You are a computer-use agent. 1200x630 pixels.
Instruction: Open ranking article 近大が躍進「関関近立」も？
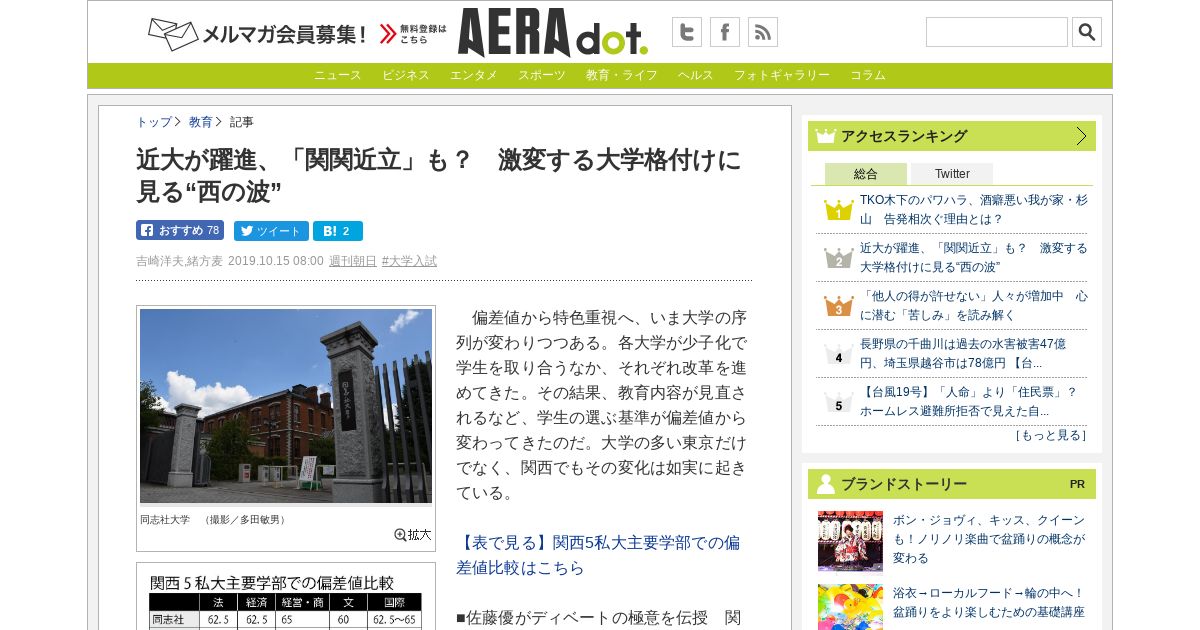click(973, 257)
